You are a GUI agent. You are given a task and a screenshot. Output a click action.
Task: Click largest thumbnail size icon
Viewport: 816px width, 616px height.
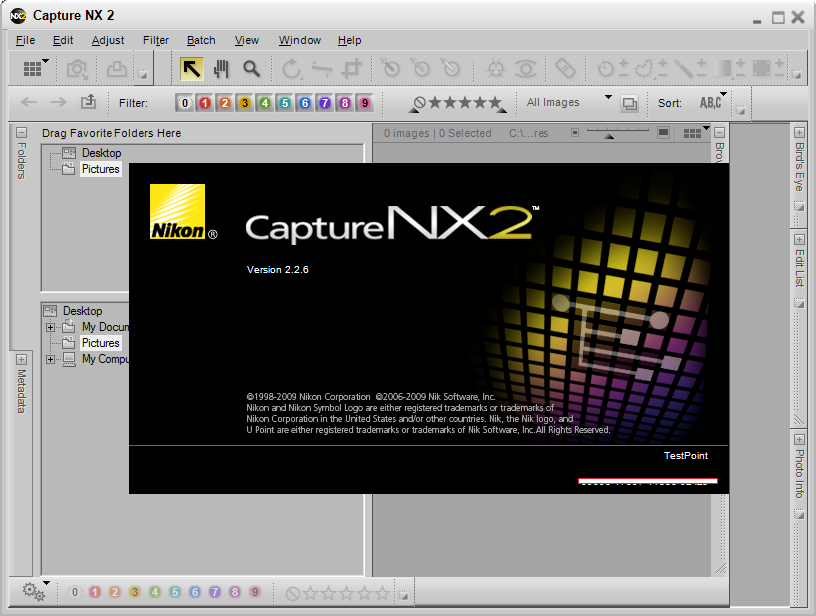click(x=663, y=133)
